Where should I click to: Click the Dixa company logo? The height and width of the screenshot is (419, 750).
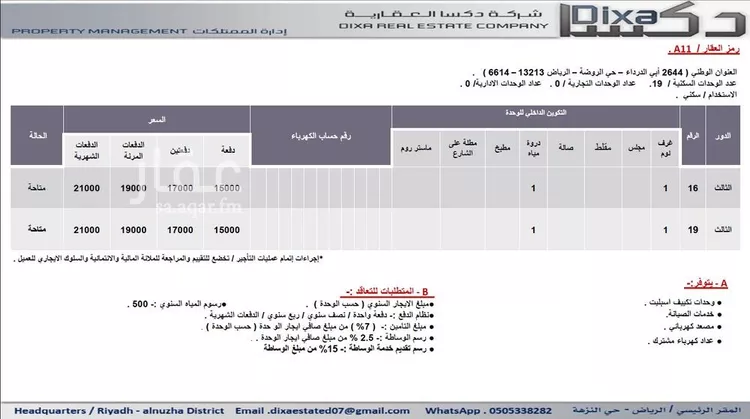tap(653, 20)
